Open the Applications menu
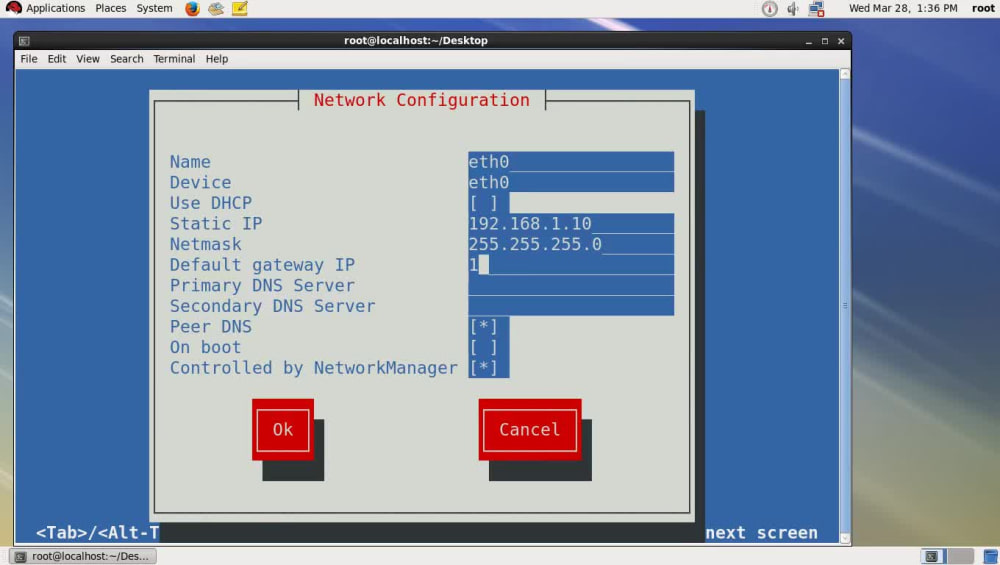This screenshot has width=1000, height=565. [55, 8]
